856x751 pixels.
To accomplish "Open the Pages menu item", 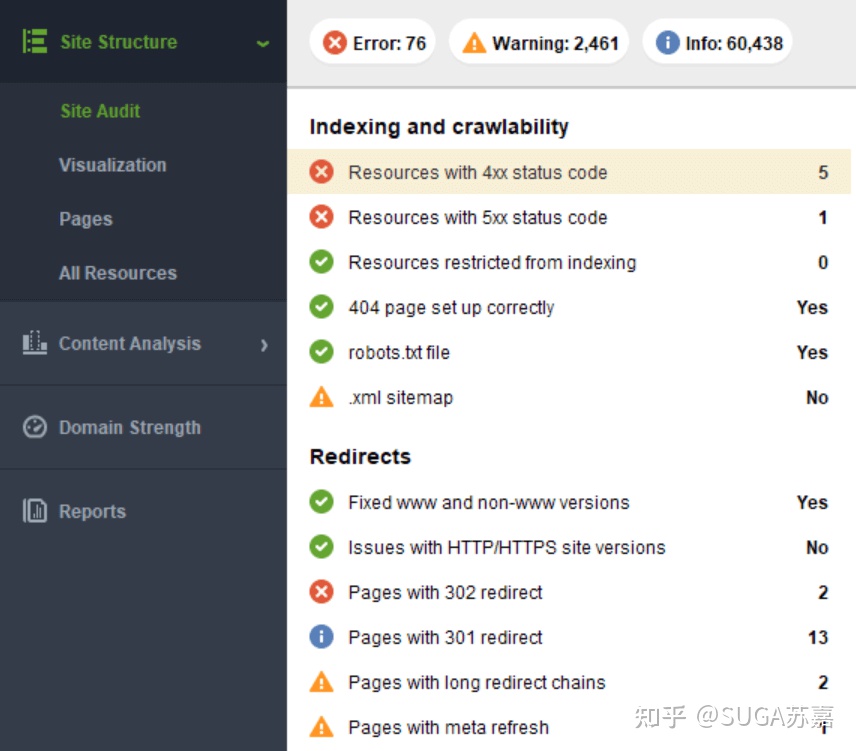I will (x=86, y=219).
